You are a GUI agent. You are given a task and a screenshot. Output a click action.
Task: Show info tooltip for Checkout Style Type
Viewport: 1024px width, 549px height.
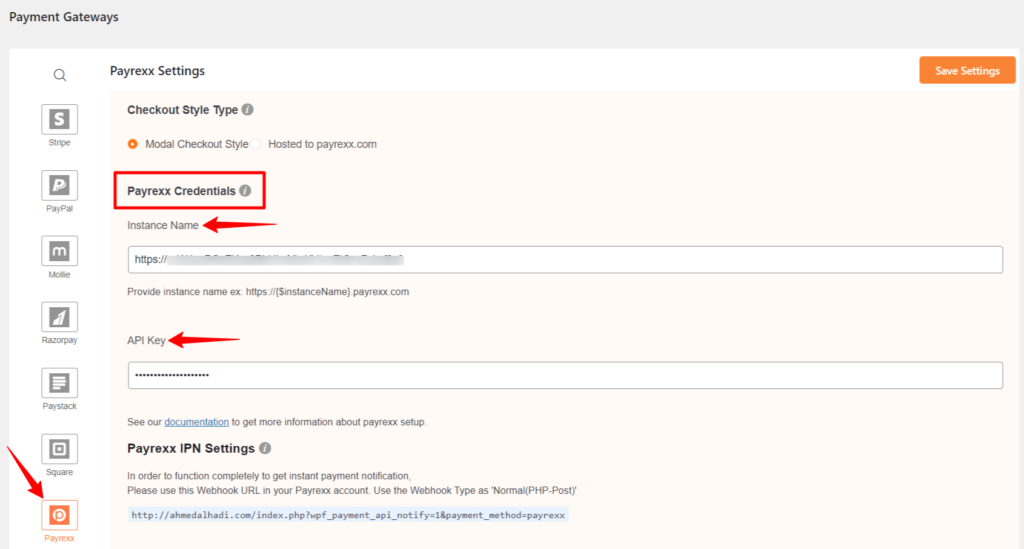tap(248, 110)
